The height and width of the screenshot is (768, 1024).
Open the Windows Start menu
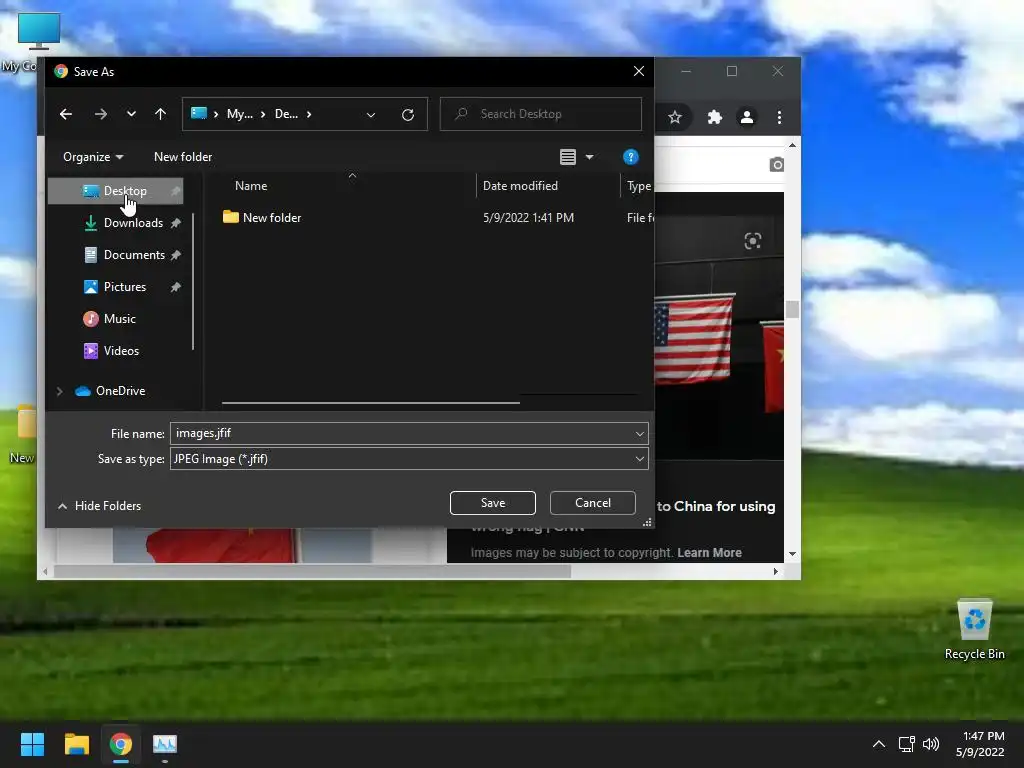click(x=32, y=744)
